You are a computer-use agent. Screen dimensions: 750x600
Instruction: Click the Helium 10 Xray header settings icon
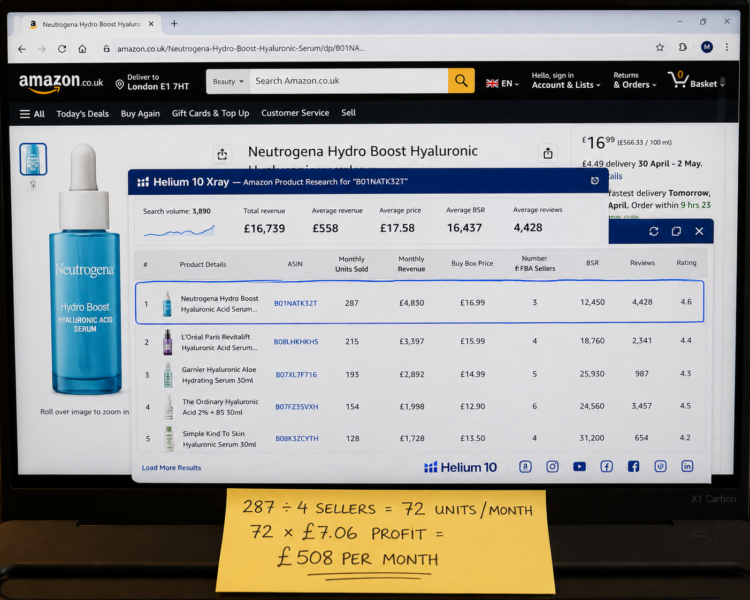(x=595, y=180)
